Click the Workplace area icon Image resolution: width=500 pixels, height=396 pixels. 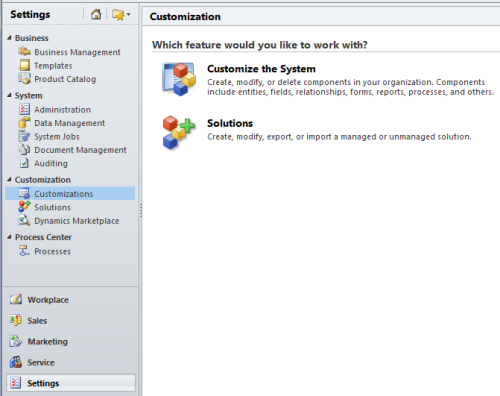pos(16,300)
